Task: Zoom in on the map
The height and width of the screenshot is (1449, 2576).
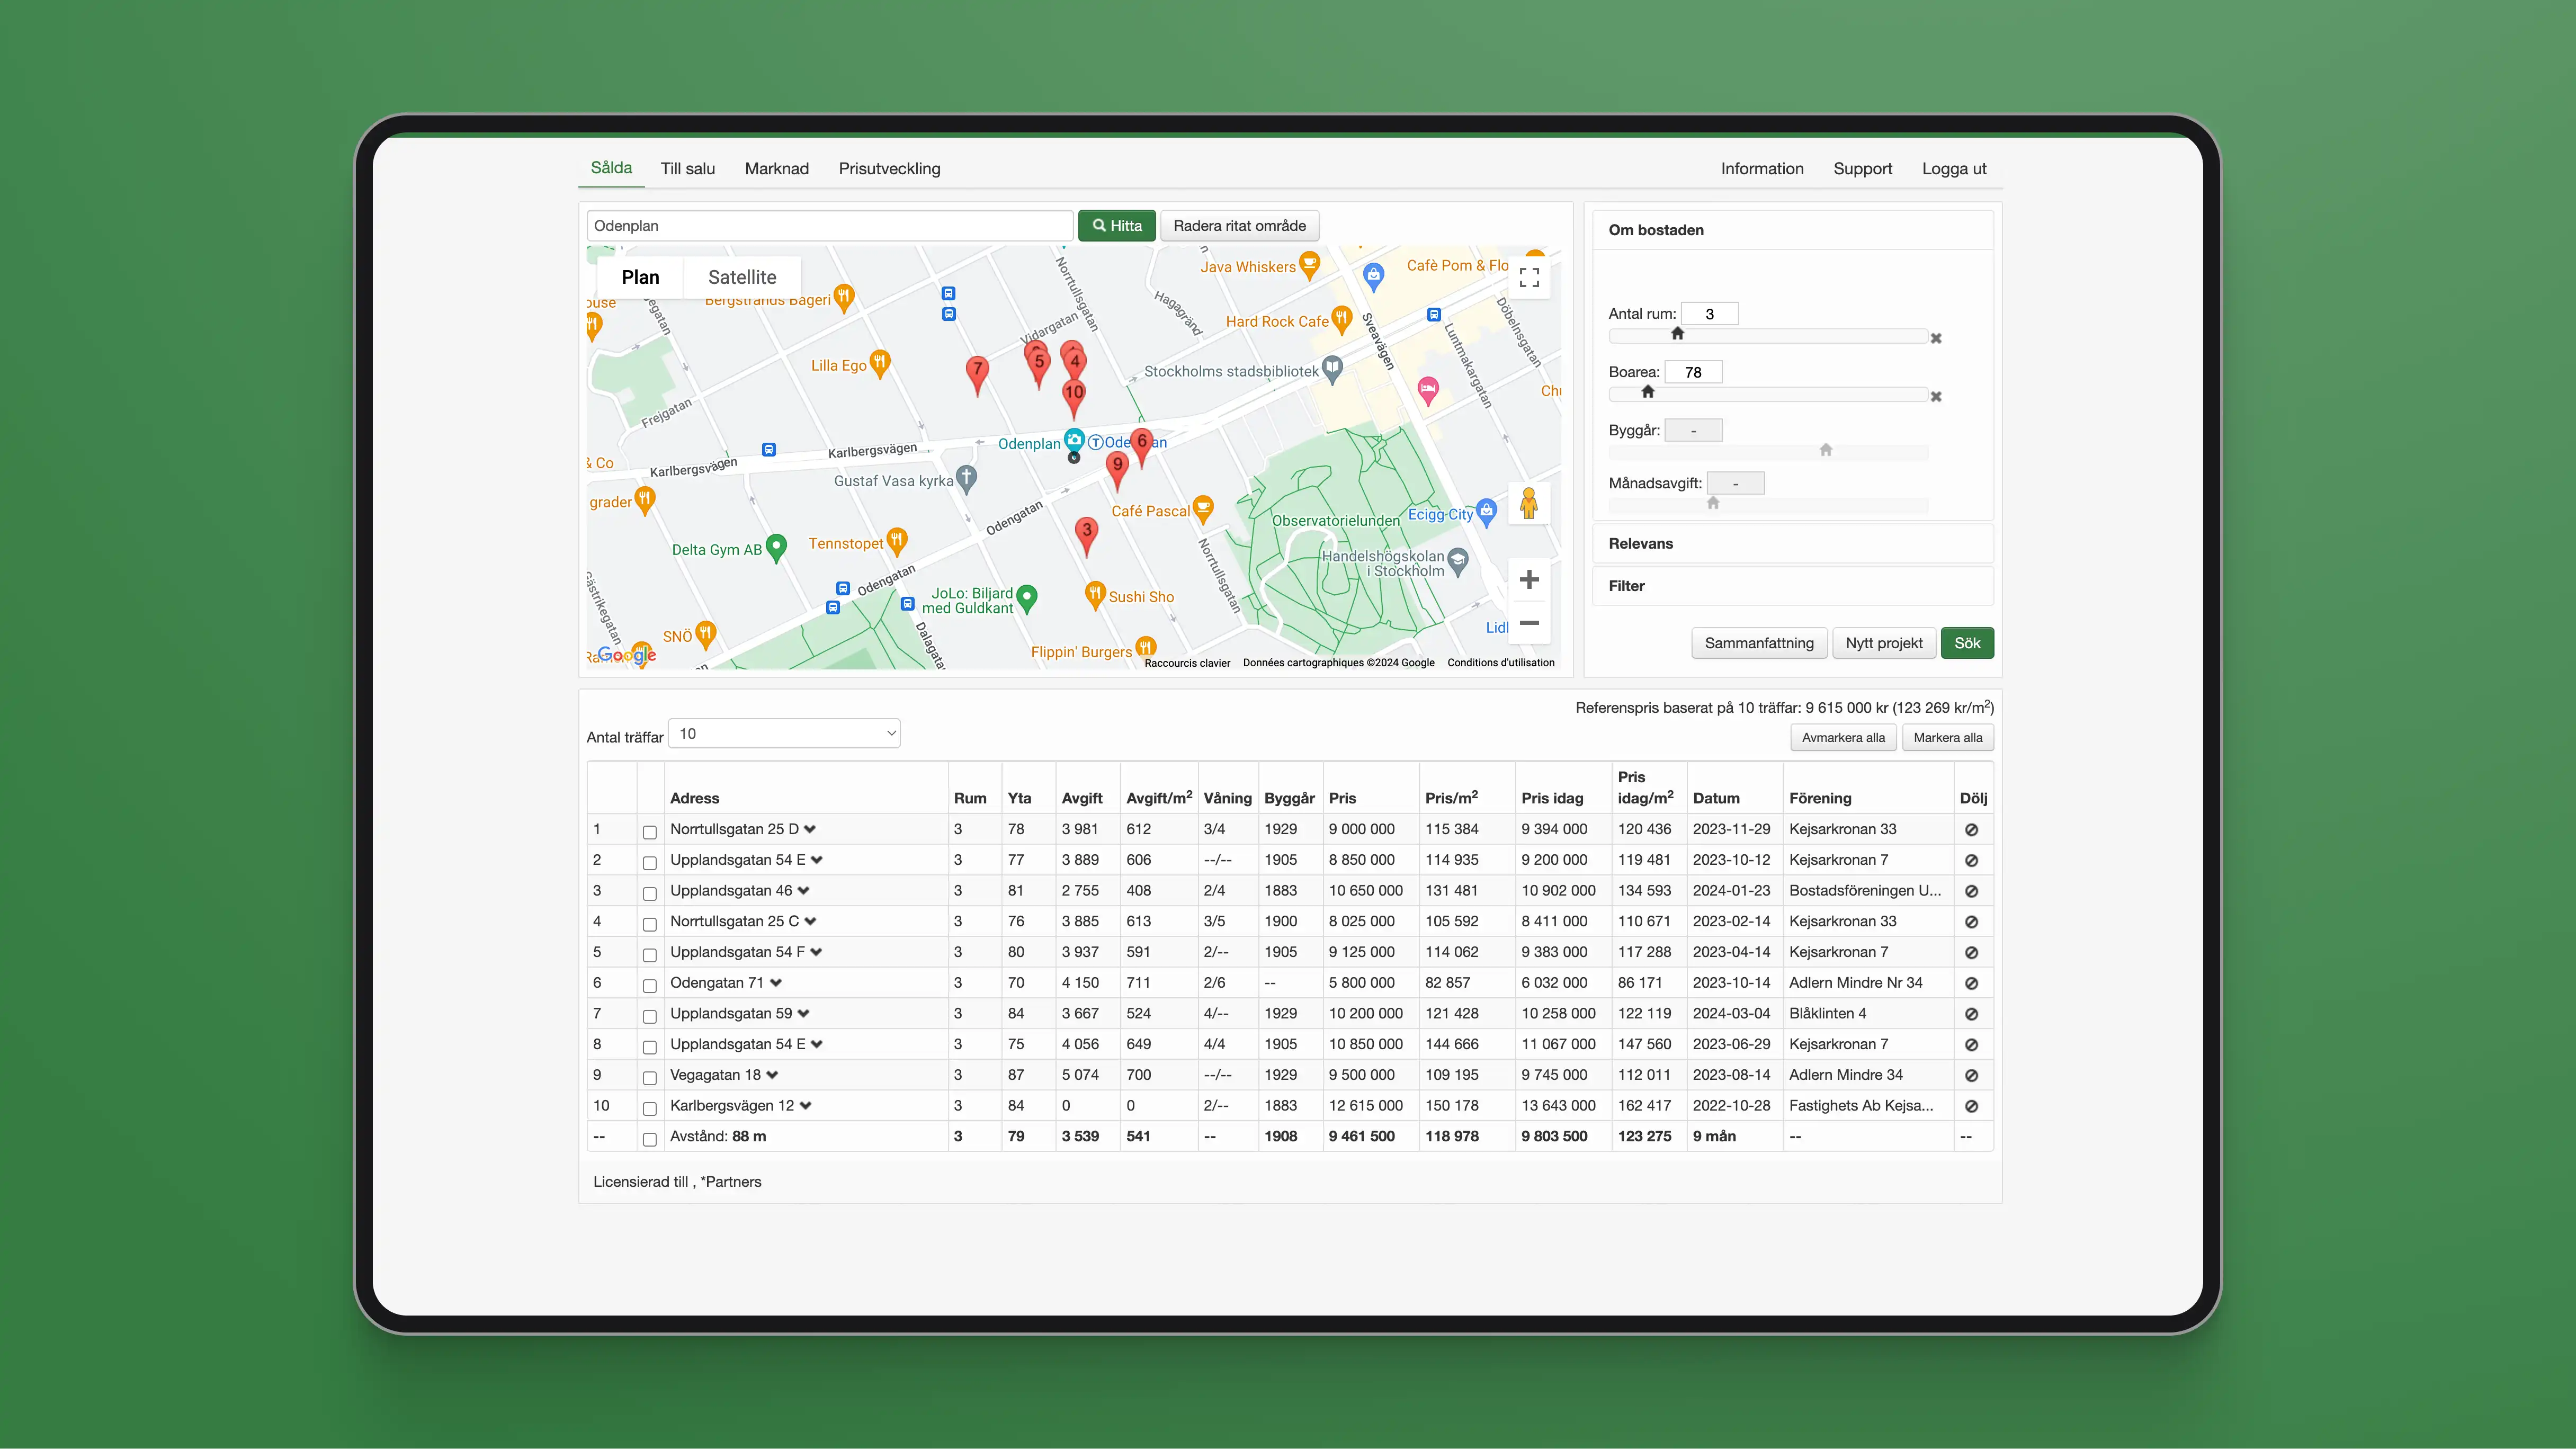Action: tap(1528, 579)
